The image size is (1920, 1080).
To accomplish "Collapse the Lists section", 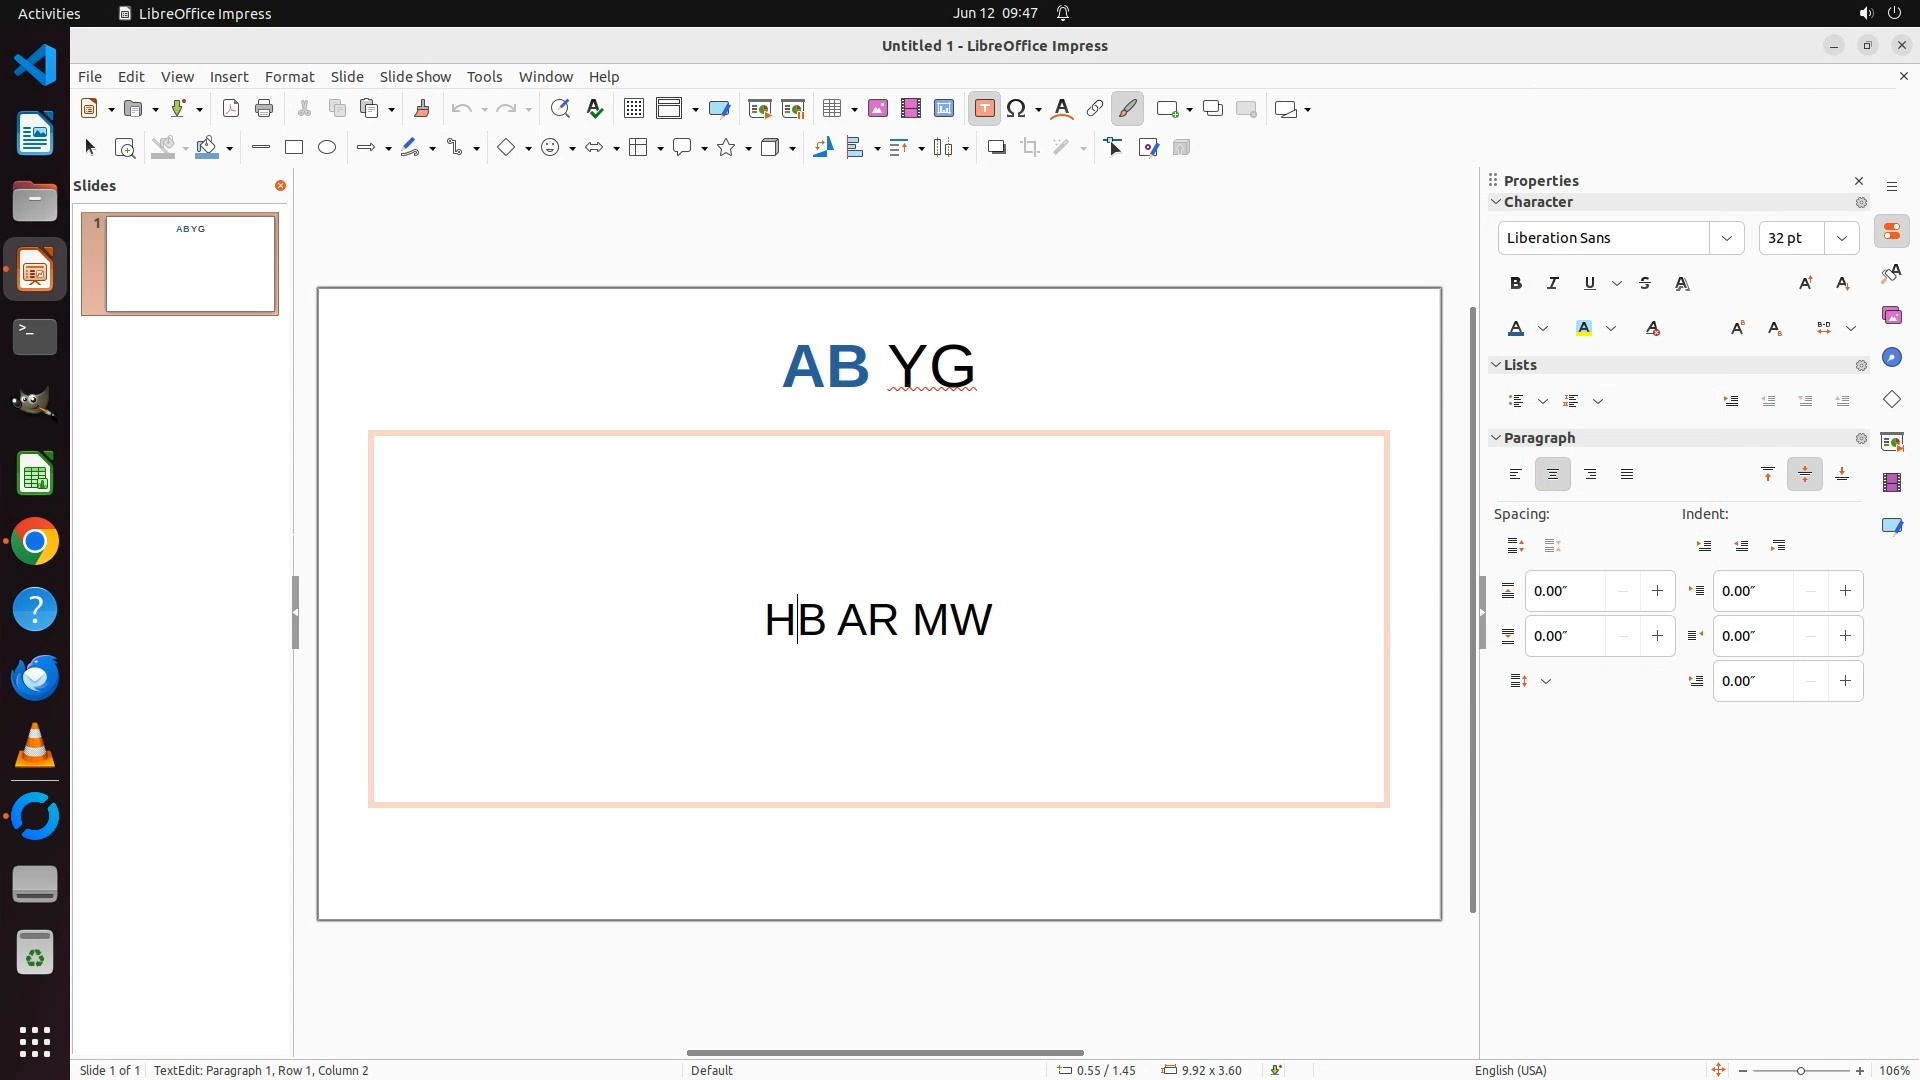I will [x=1497, y=365].
